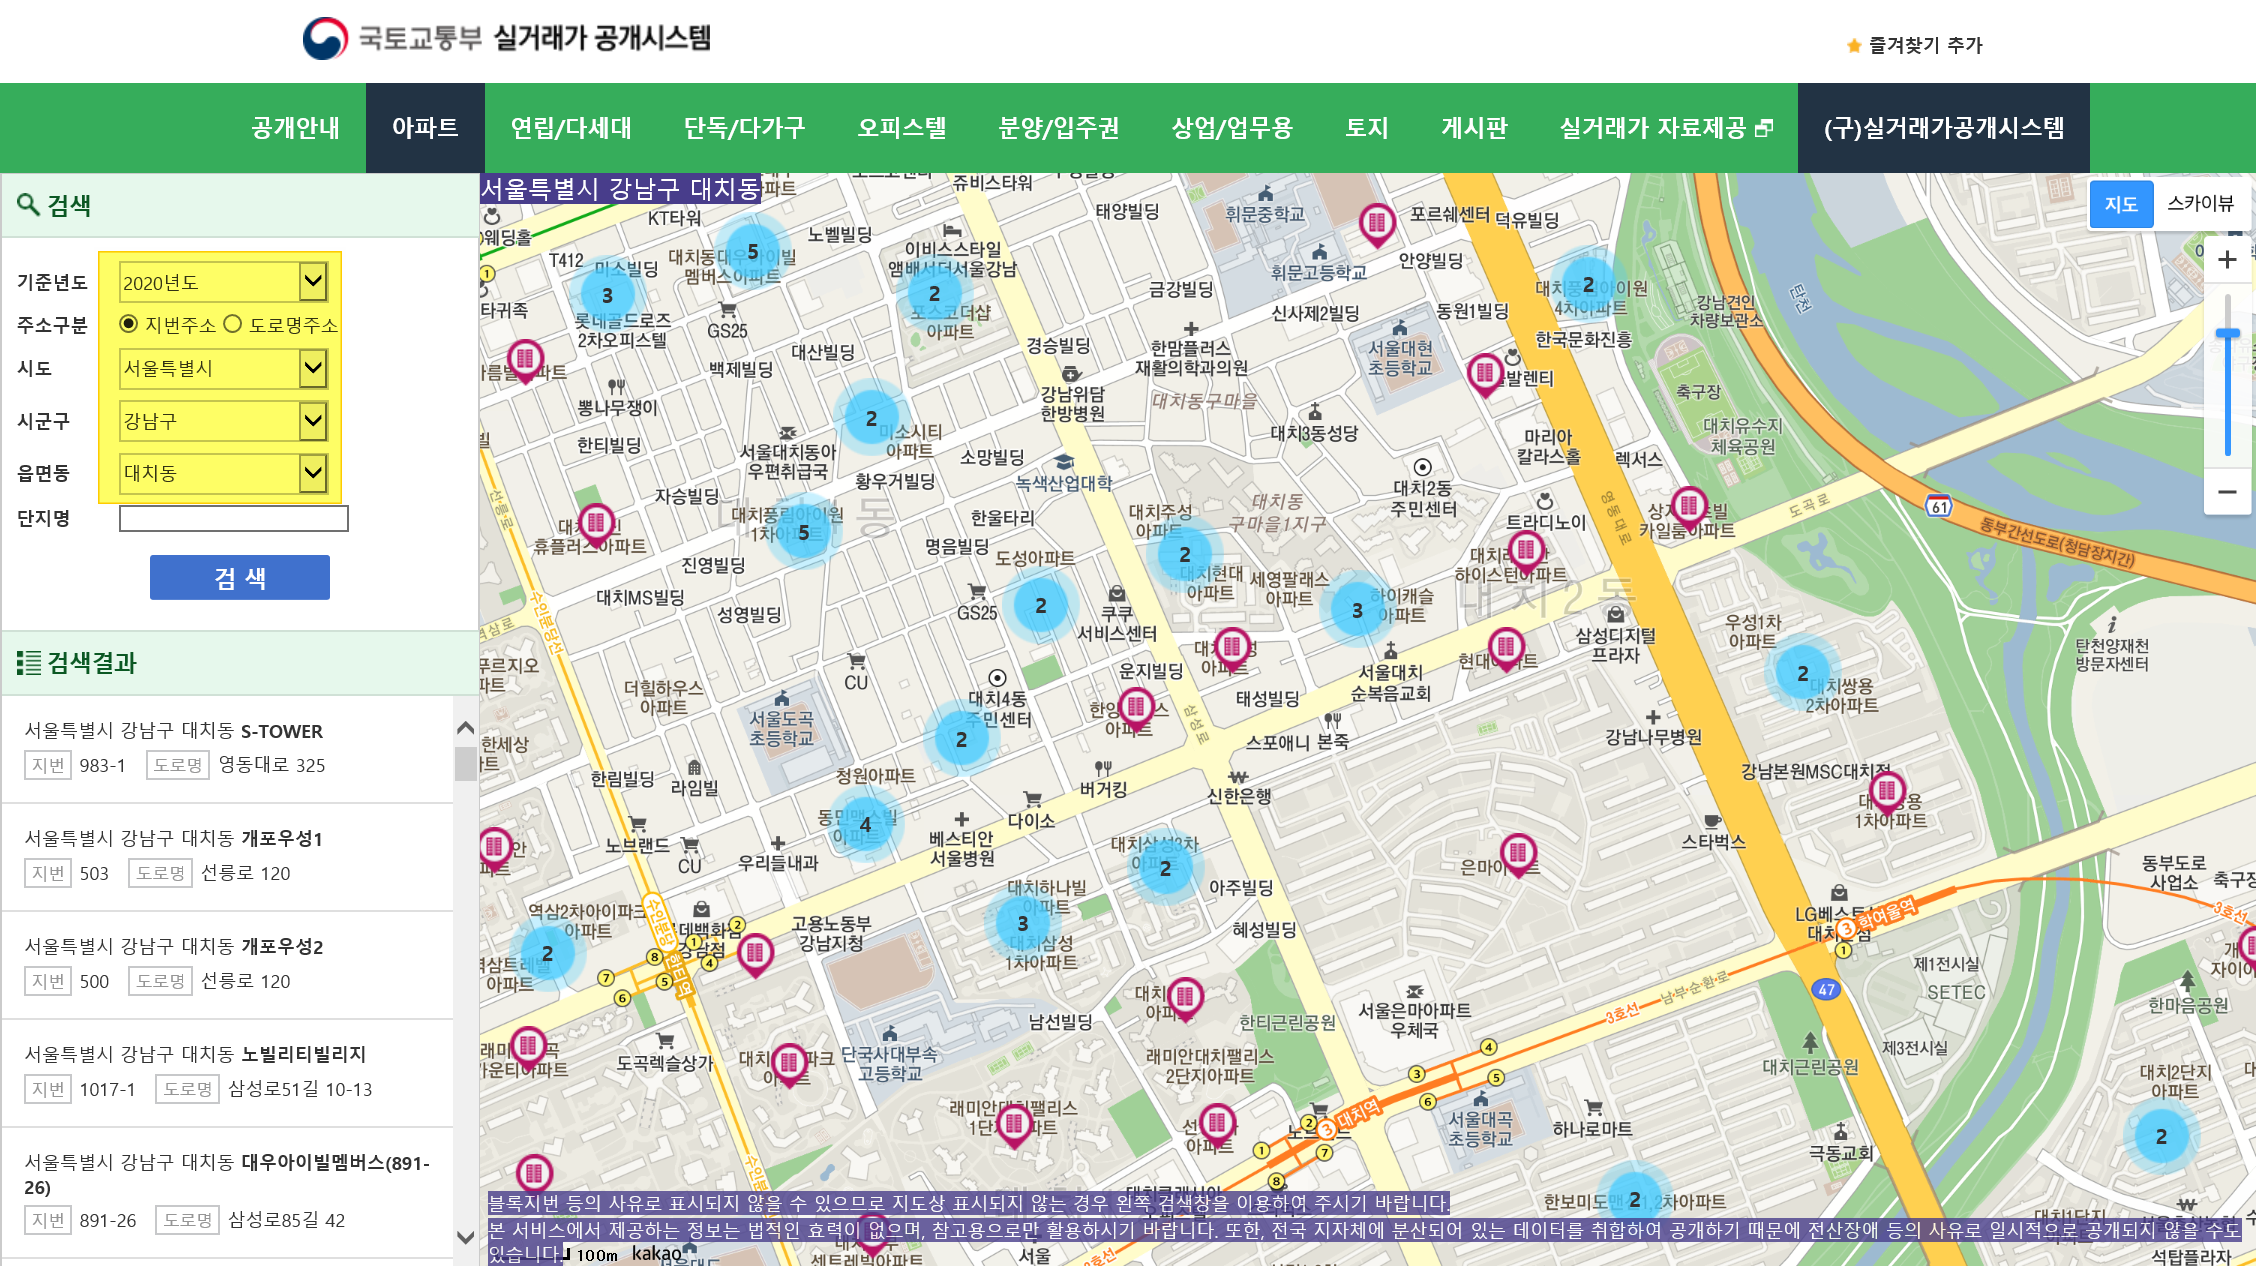Click the cluster marker labeled 5 near 대치동대우아이빌

753,252
